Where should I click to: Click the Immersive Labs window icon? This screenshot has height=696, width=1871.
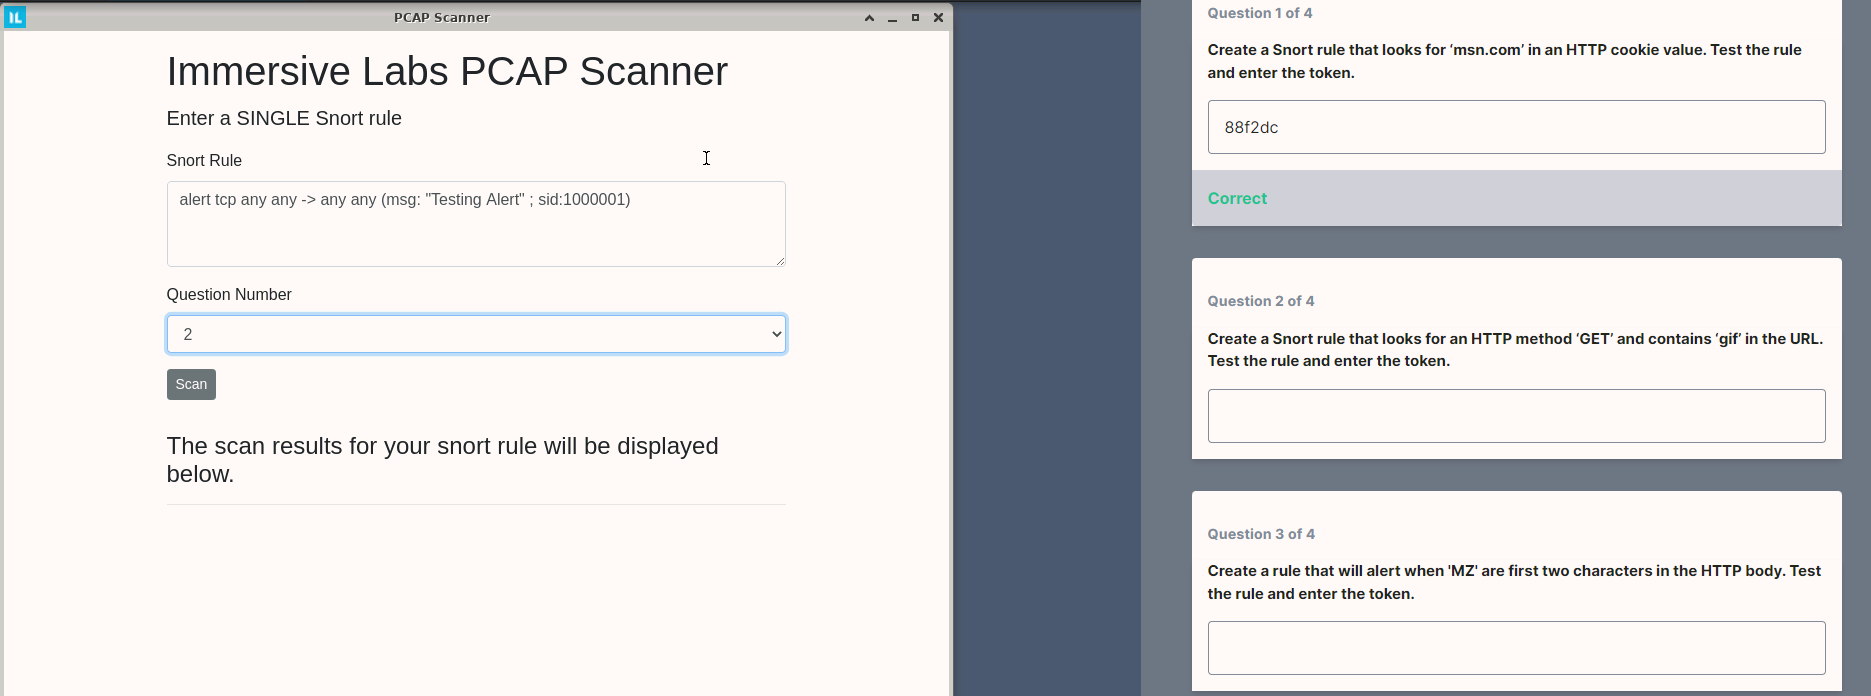[15, 17]
